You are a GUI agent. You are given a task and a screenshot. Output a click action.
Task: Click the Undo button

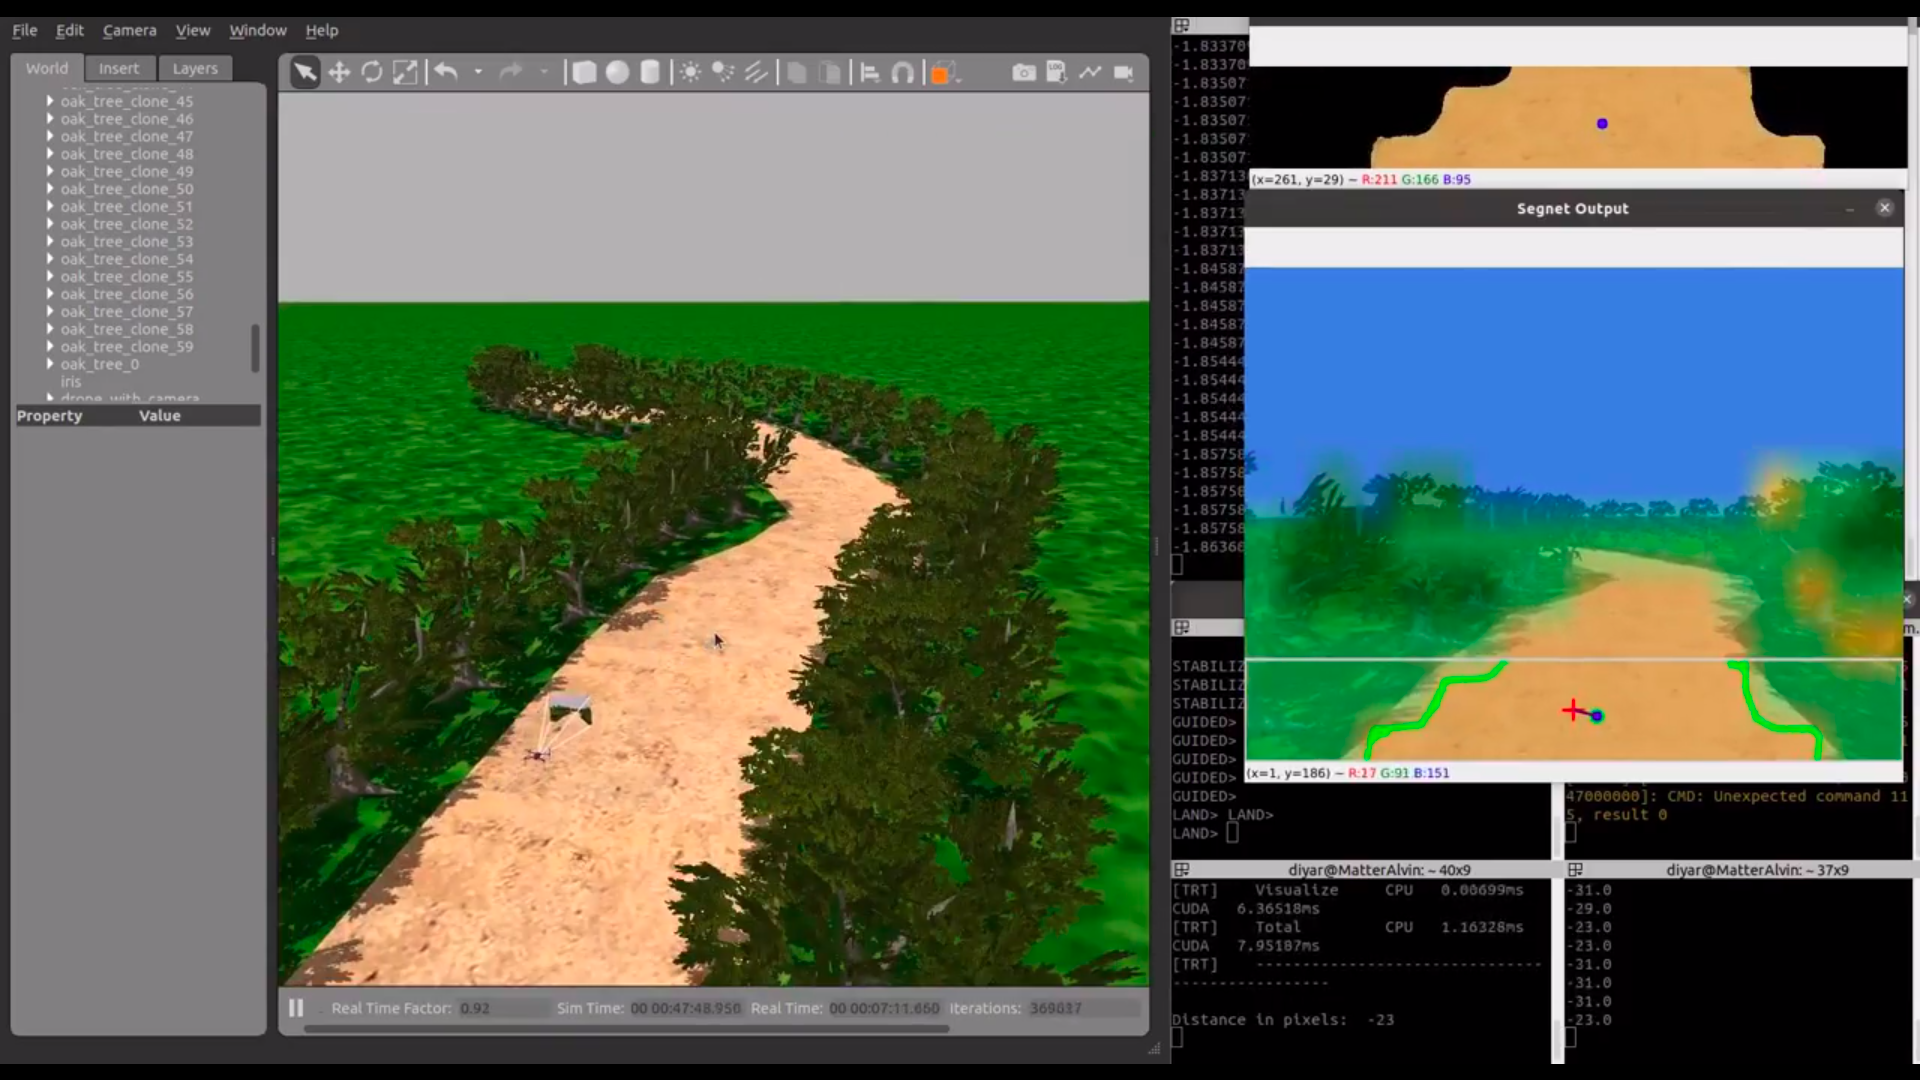446,72
